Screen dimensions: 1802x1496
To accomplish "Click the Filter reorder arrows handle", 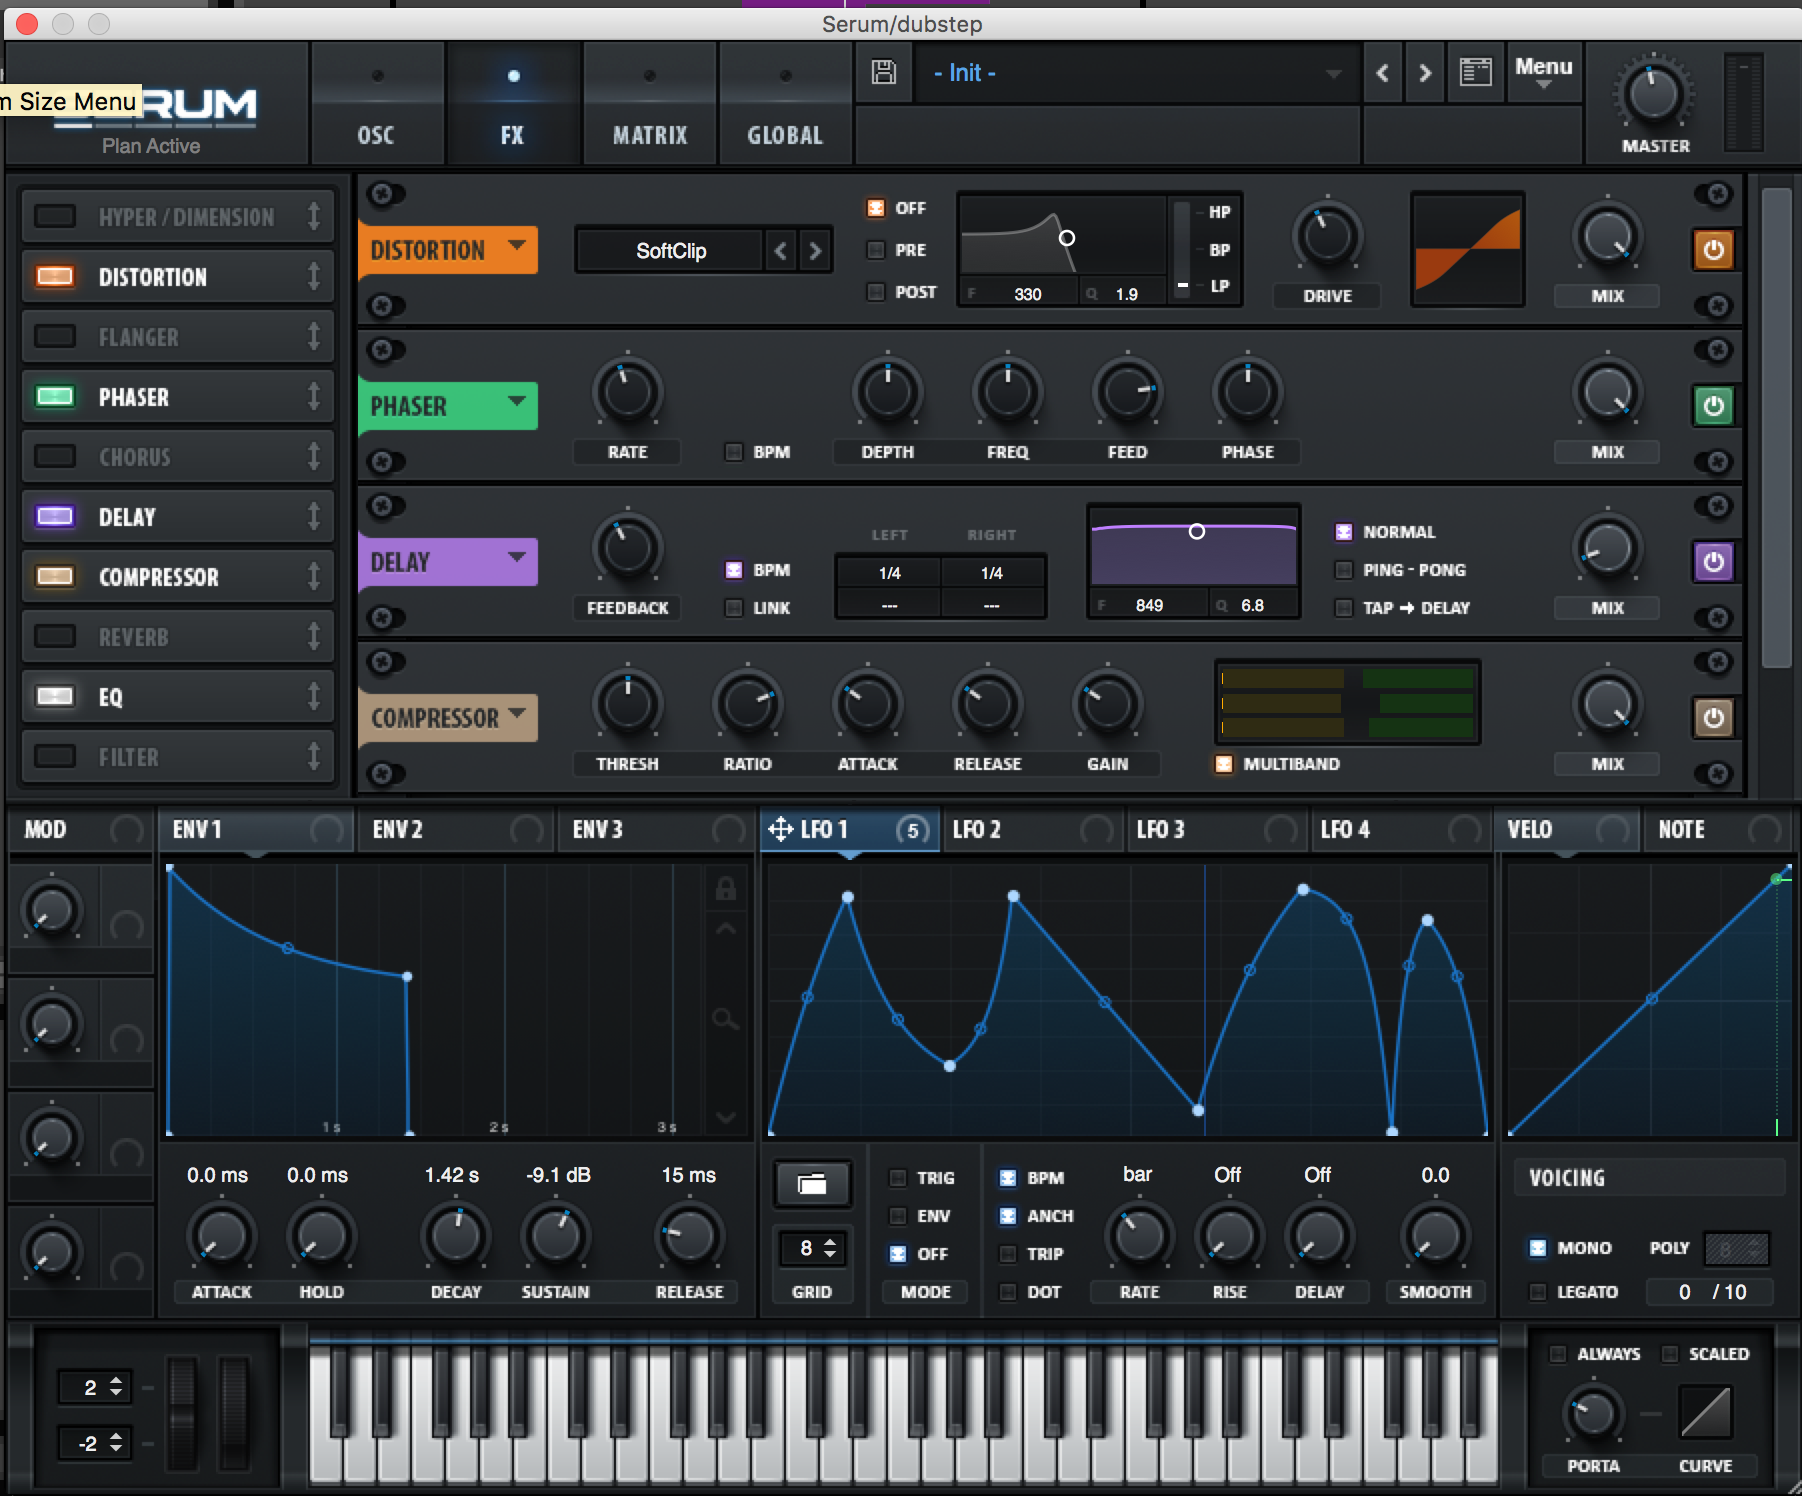I will coord(314,757).
